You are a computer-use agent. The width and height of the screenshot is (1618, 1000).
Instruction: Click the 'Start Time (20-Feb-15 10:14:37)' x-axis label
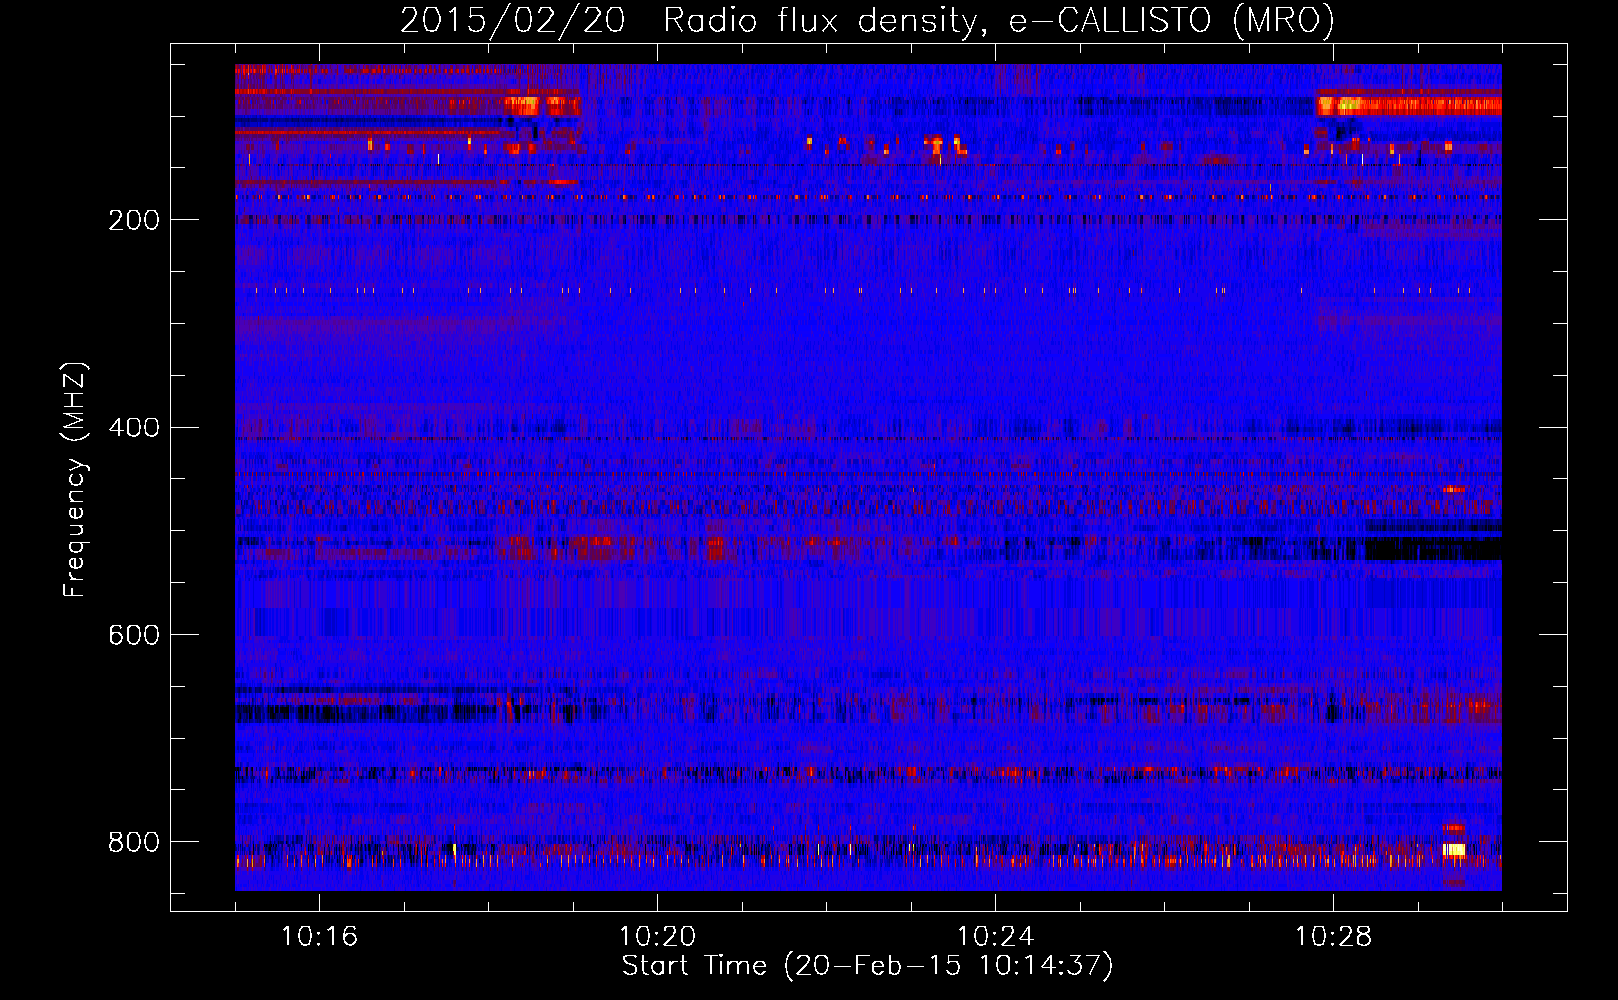coord(867,966)
